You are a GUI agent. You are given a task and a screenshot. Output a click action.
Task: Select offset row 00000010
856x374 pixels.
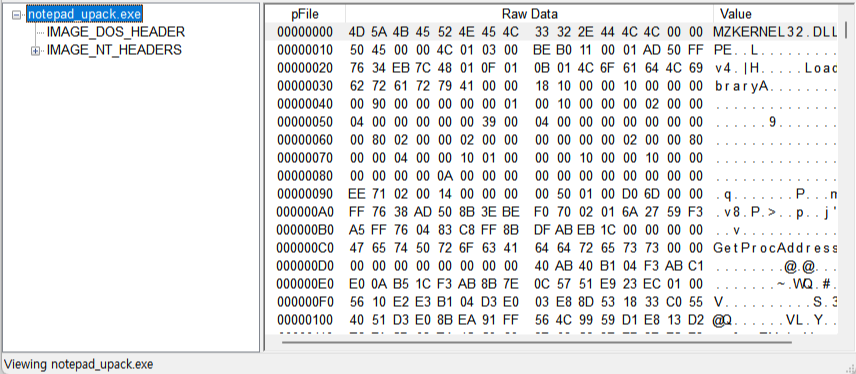click(551, 50)
